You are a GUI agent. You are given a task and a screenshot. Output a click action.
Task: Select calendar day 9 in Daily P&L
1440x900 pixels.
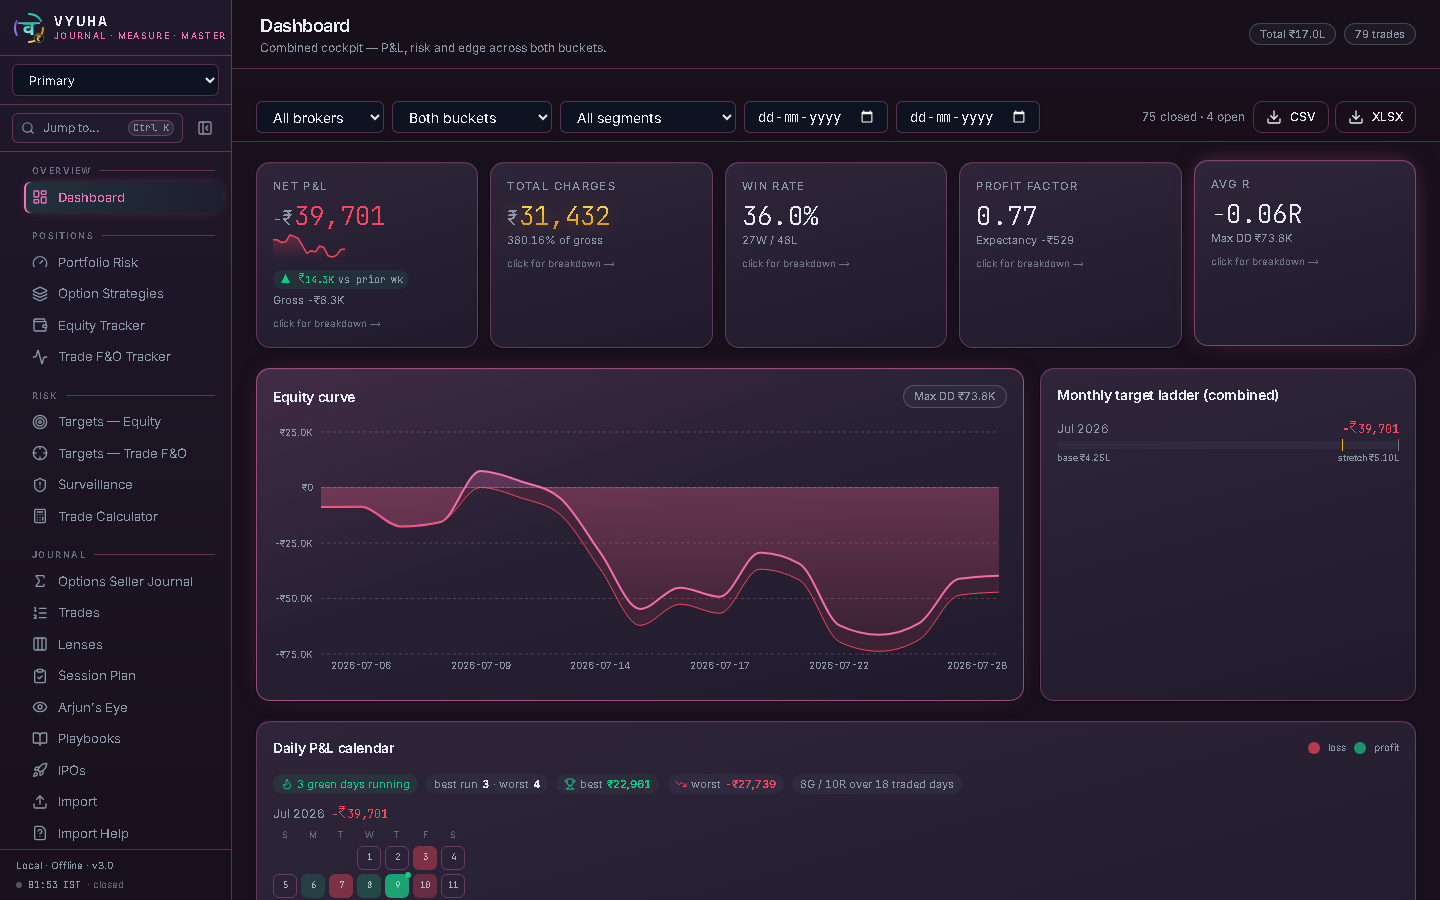click(x=397, y=885)
